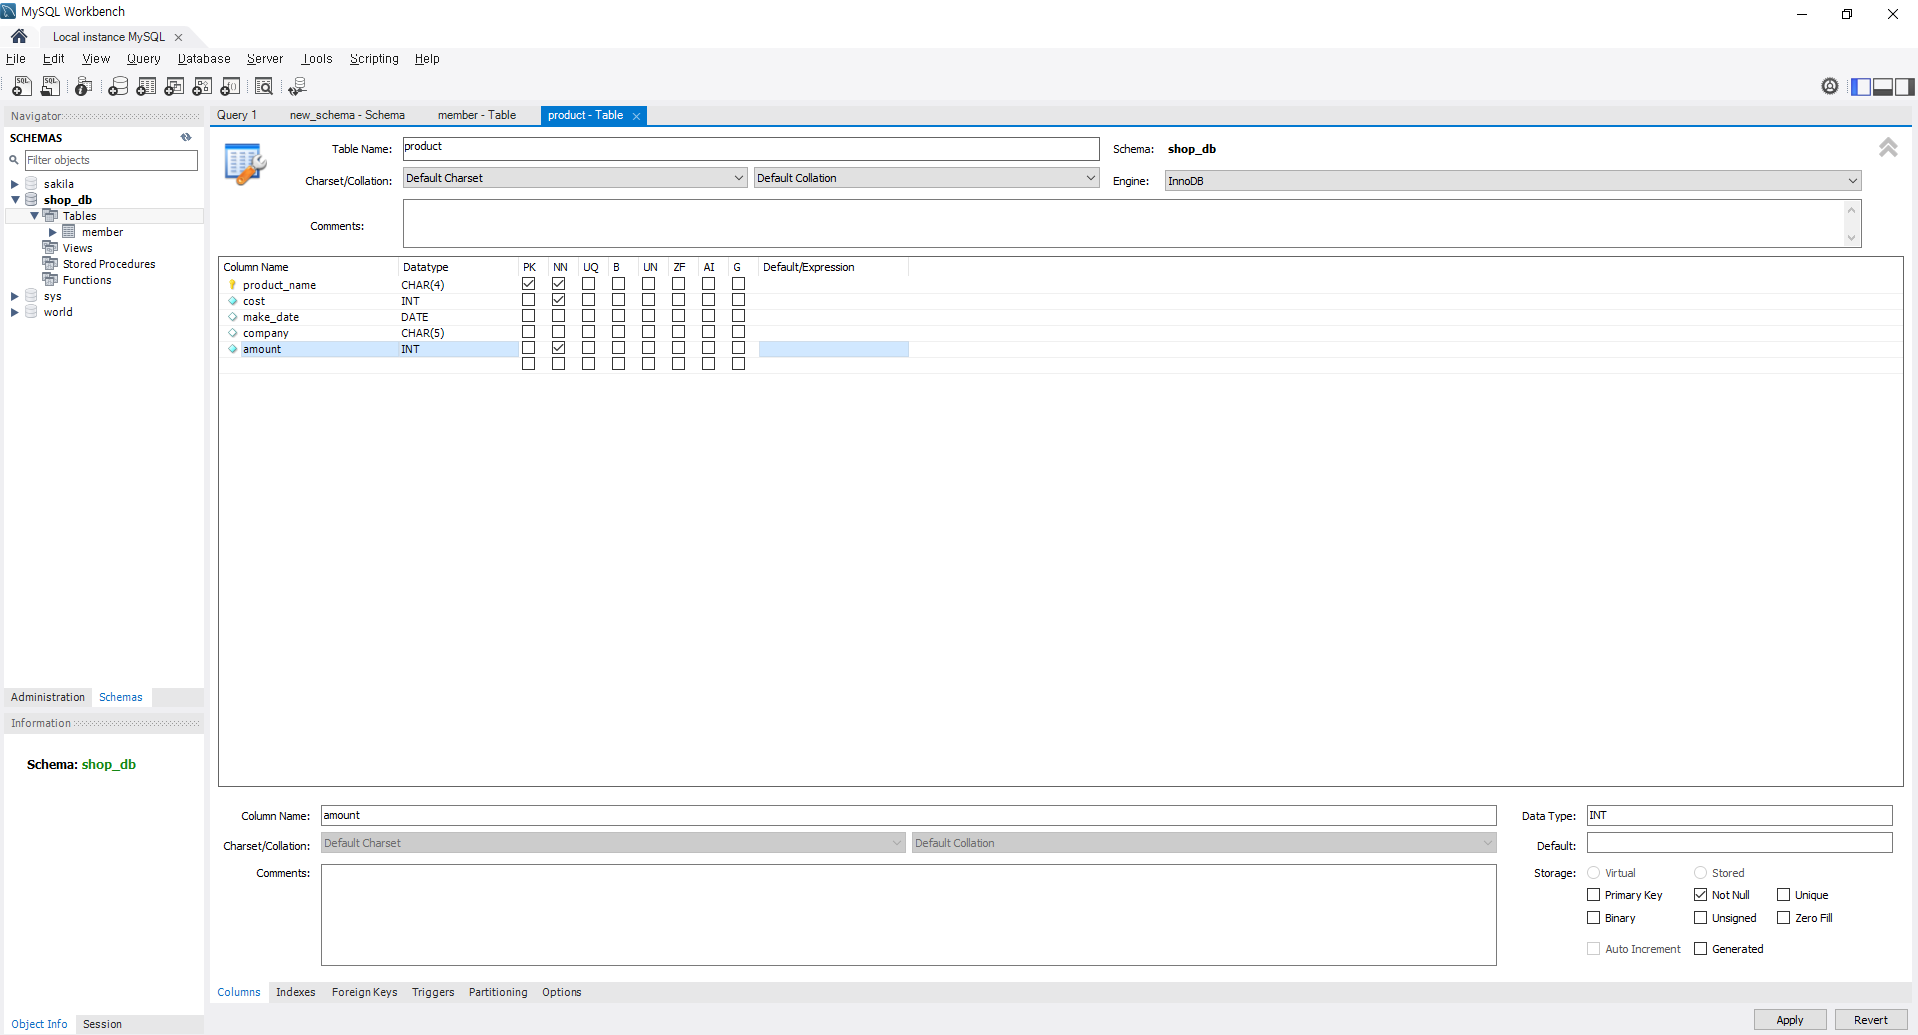
Task: Switch to the Triggers tab
Action: (433, 992)
